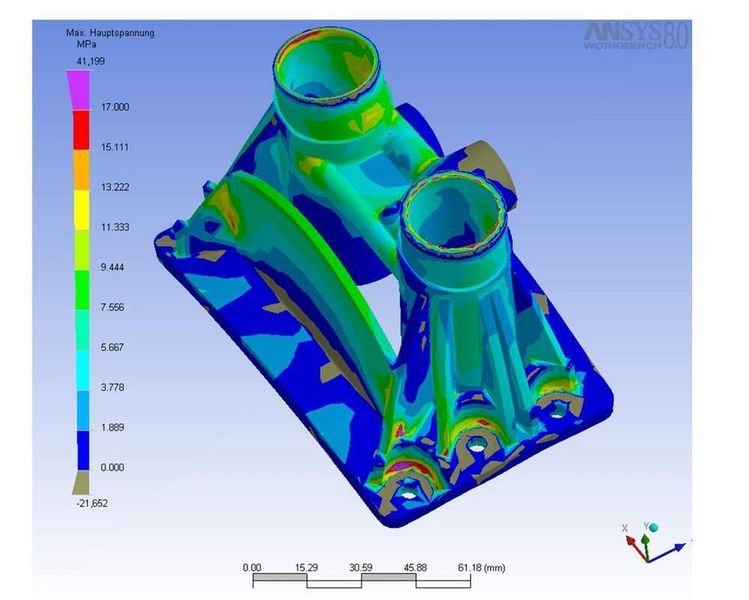Click the cyan isometric ball on the triad
The image size is (749, 600).
click(654, 527)
